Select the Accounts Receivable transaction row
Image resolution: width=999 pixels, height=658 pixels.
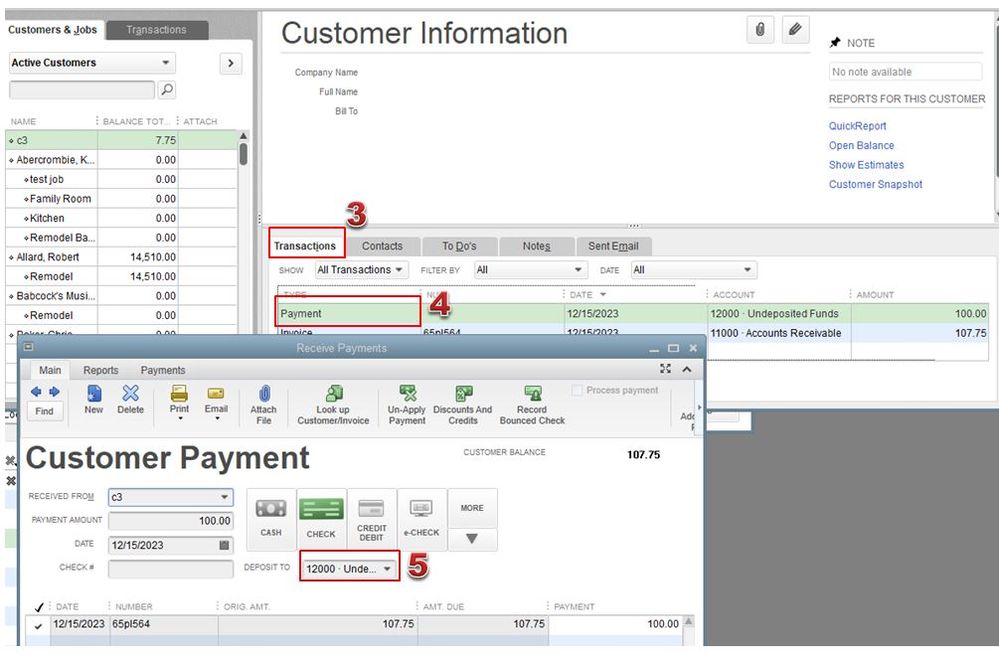coord(633,333)
